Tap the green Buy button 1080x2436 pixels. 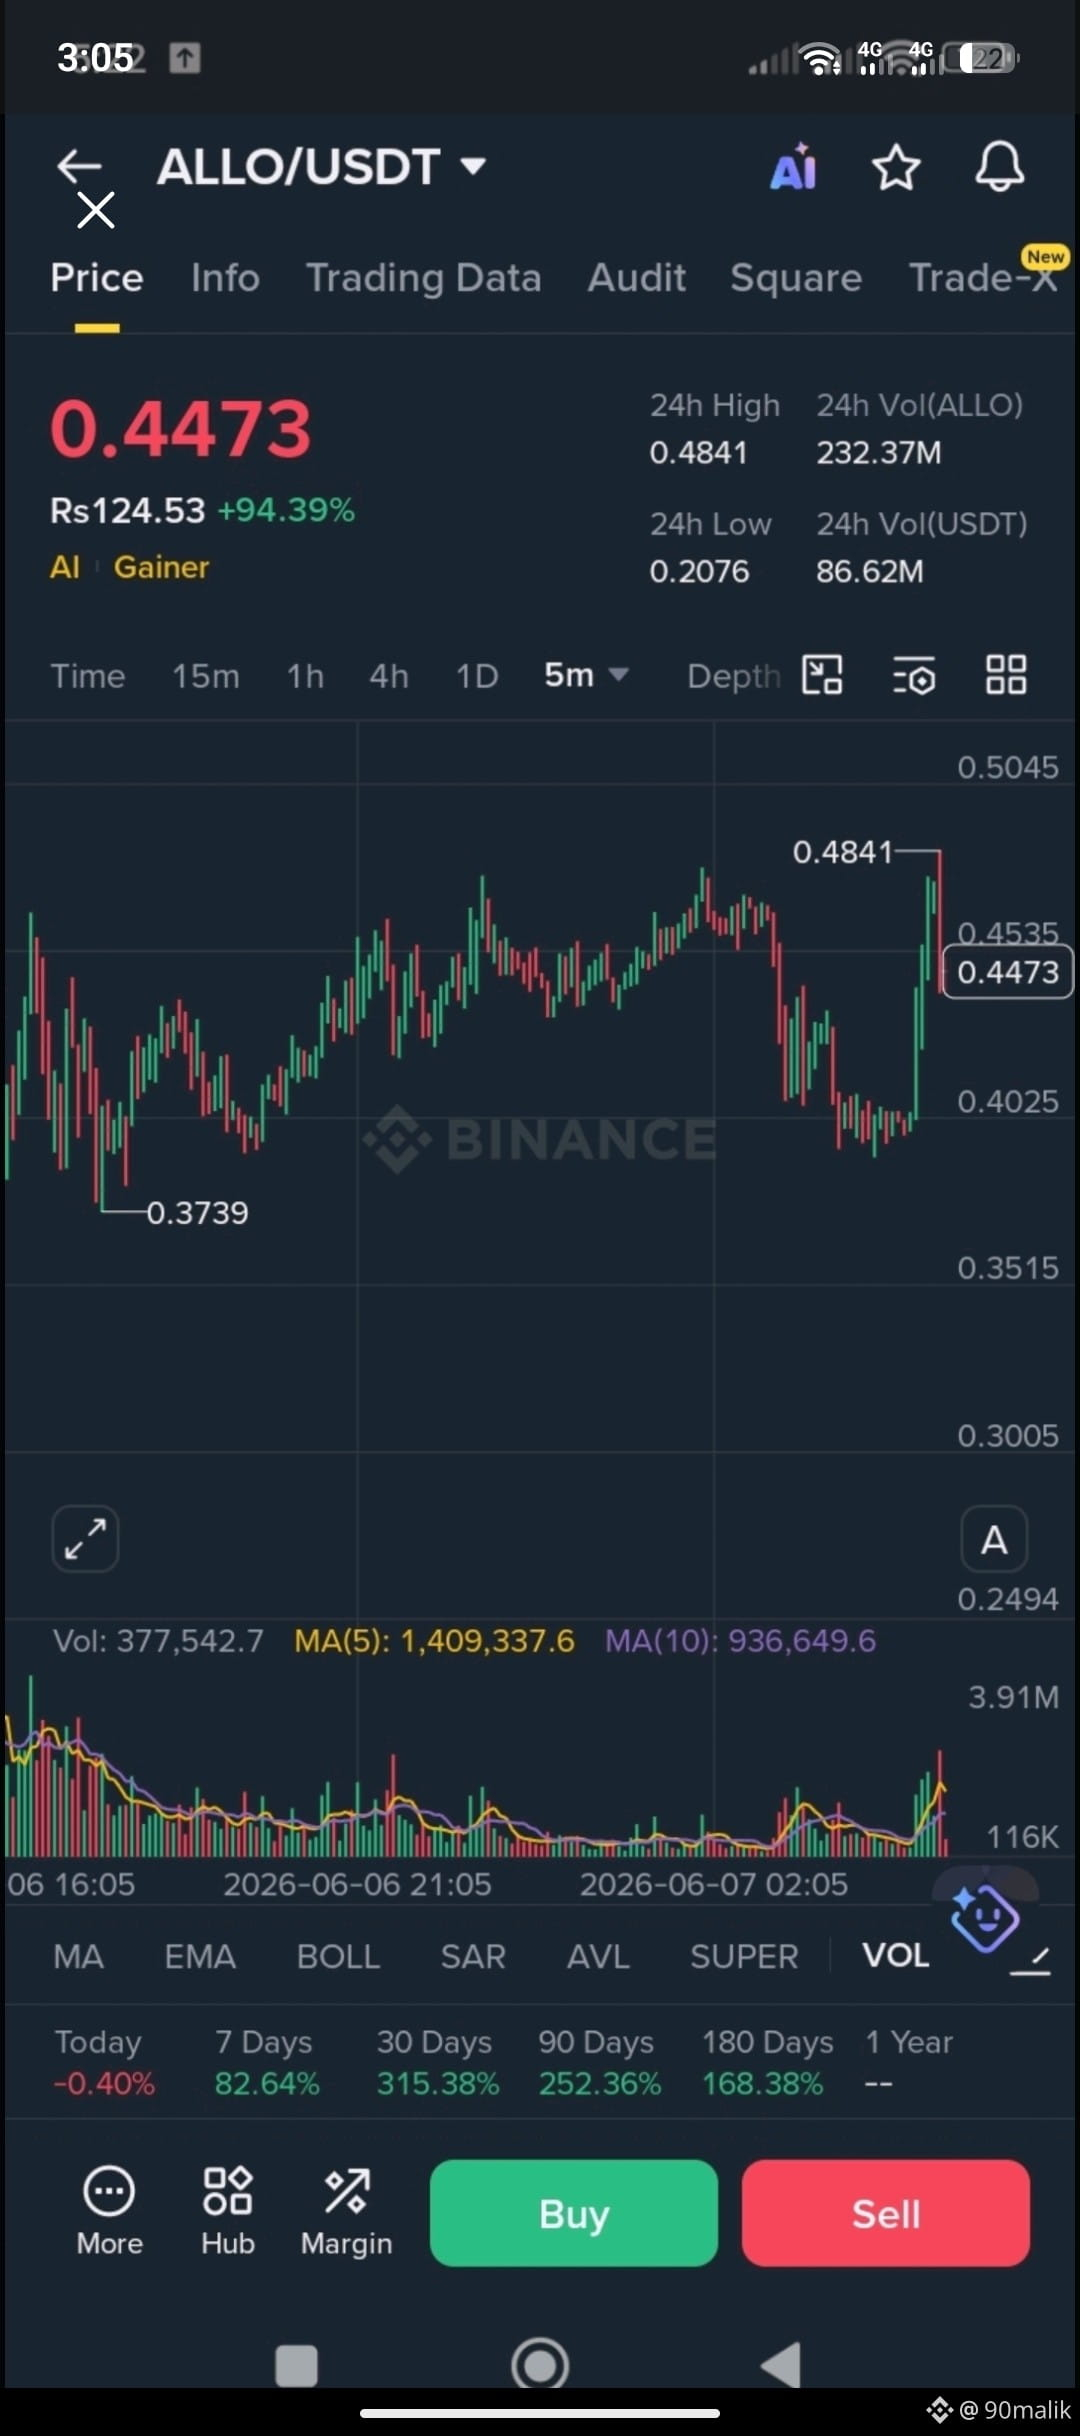(x=574, y=2213)
